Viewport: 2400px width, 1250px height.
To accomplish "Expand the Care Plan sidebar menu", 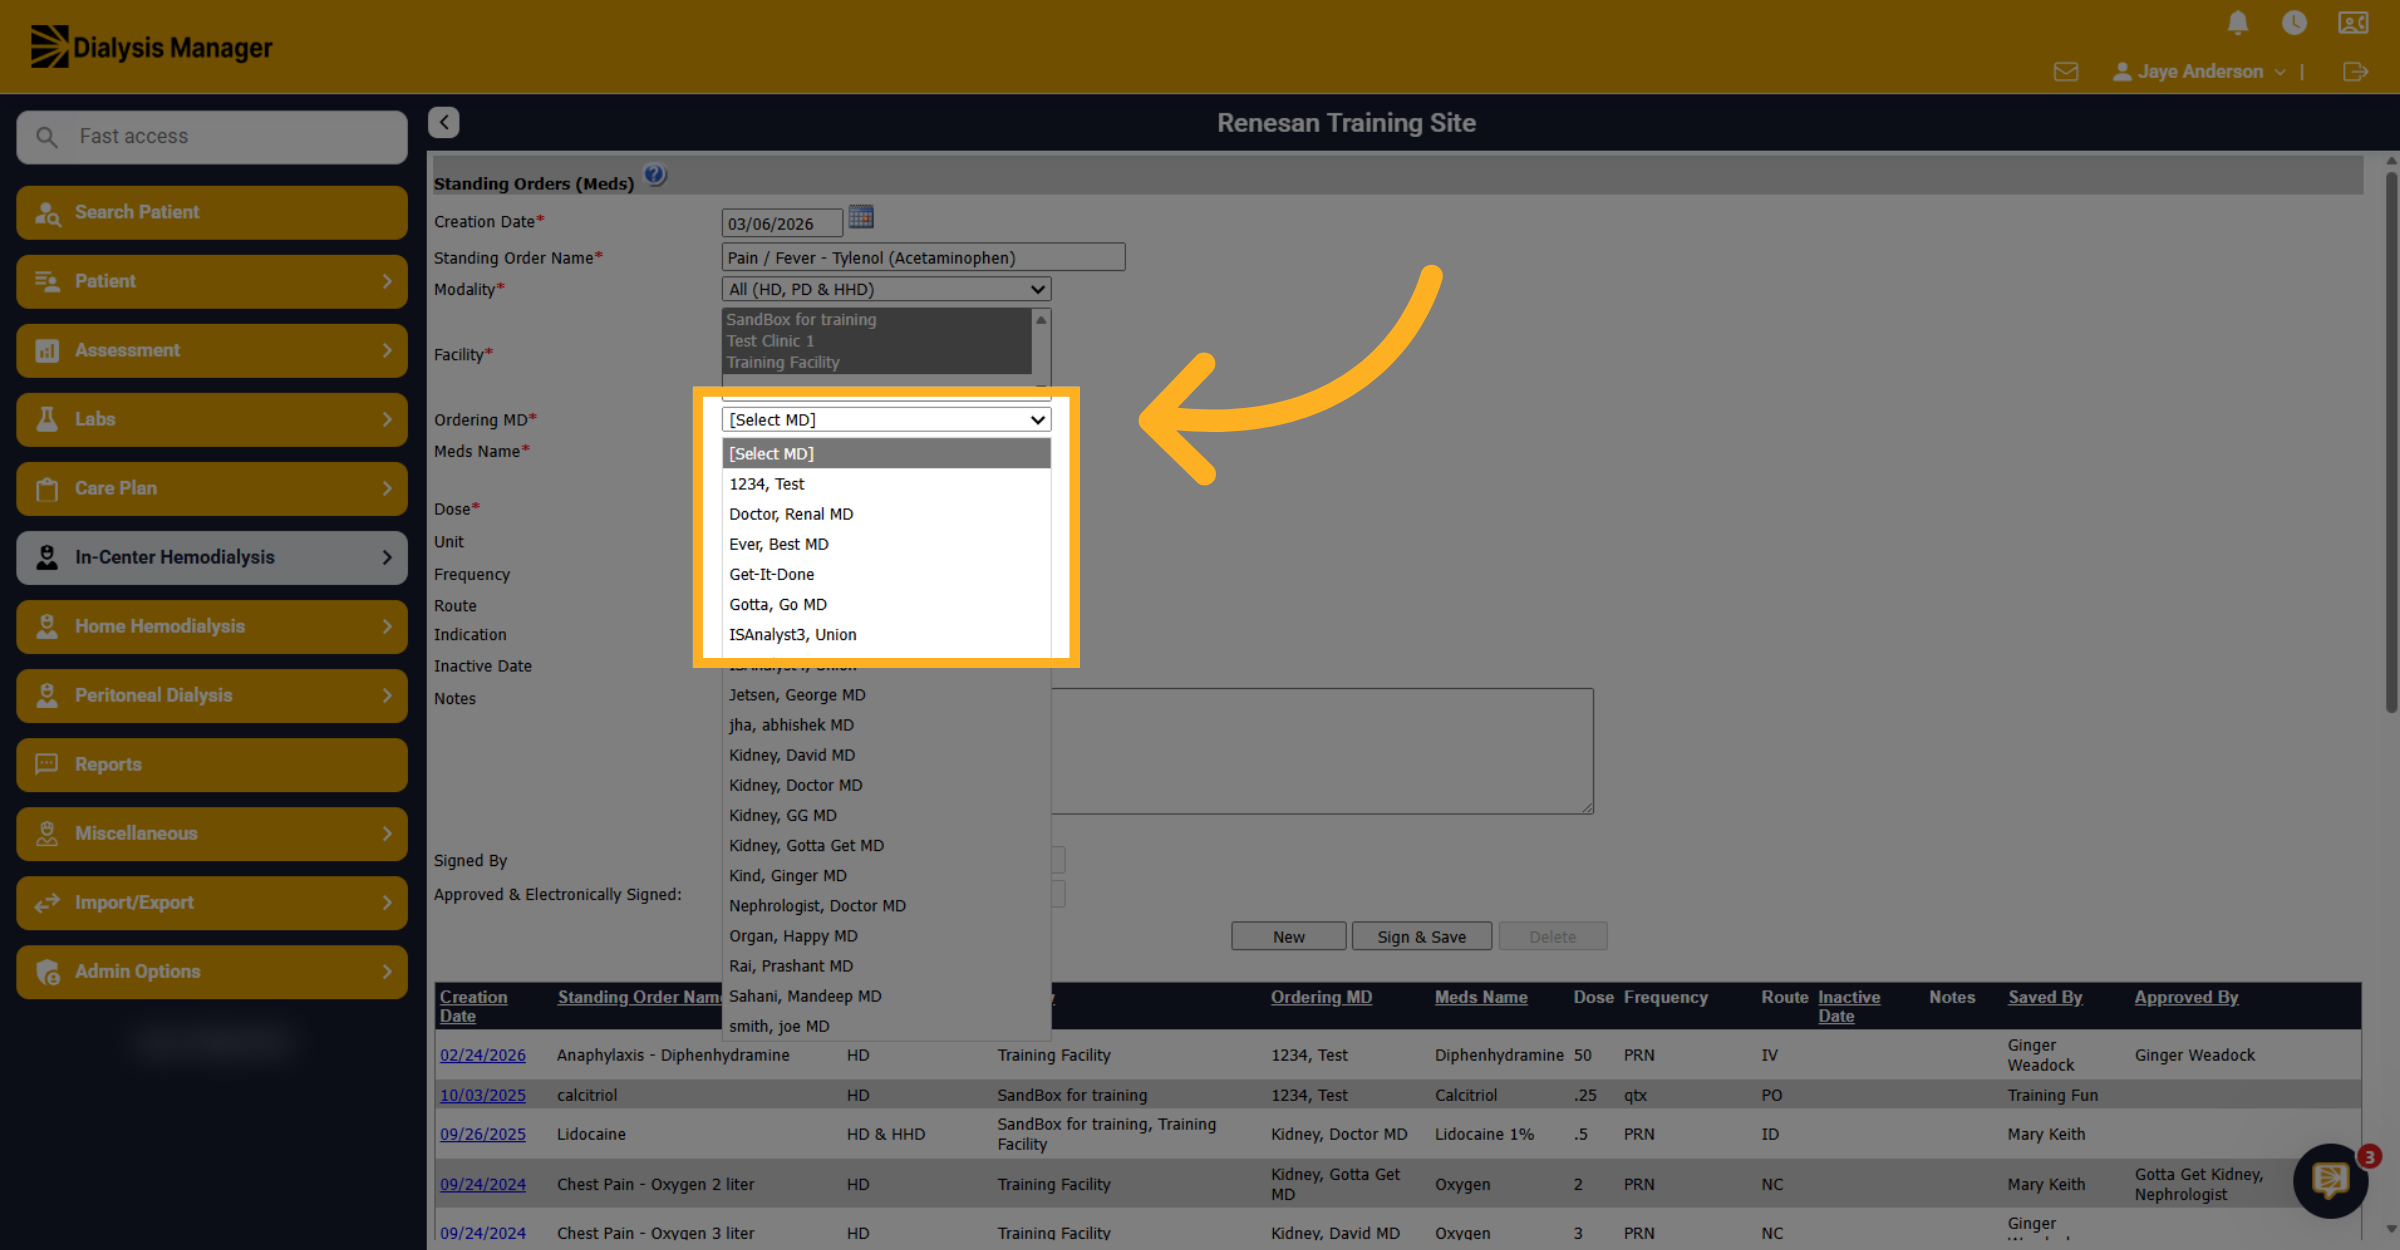I will (x=212, y=488).
